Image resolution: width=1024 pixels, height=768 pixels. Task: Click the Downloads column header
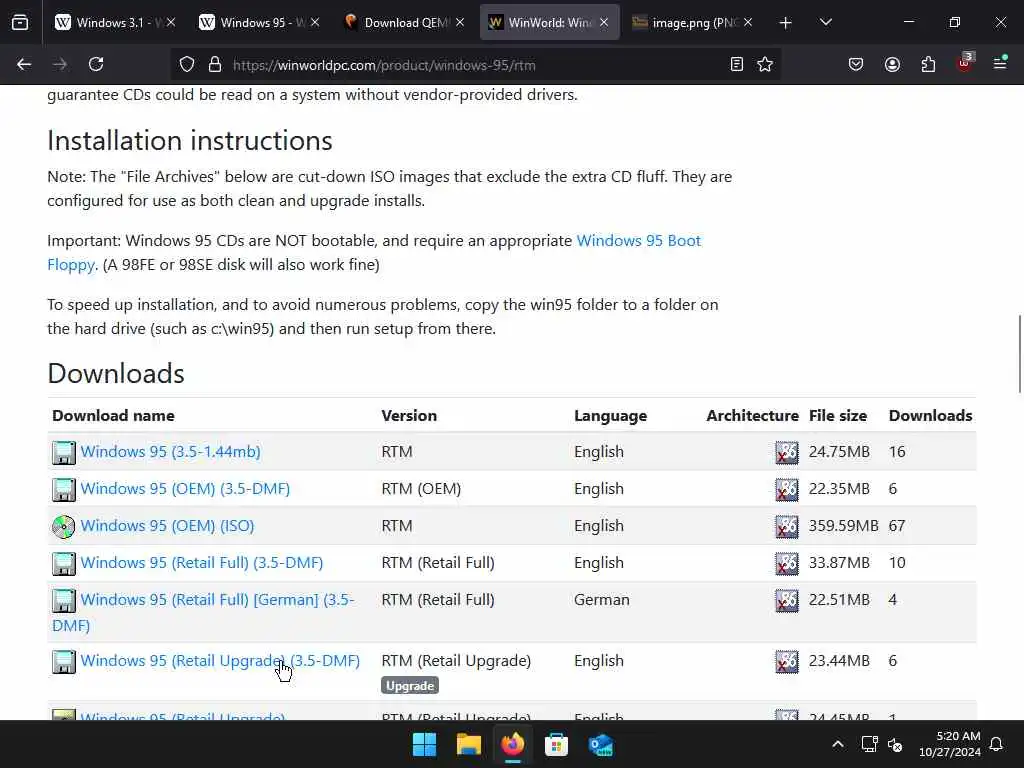[931, 415]
